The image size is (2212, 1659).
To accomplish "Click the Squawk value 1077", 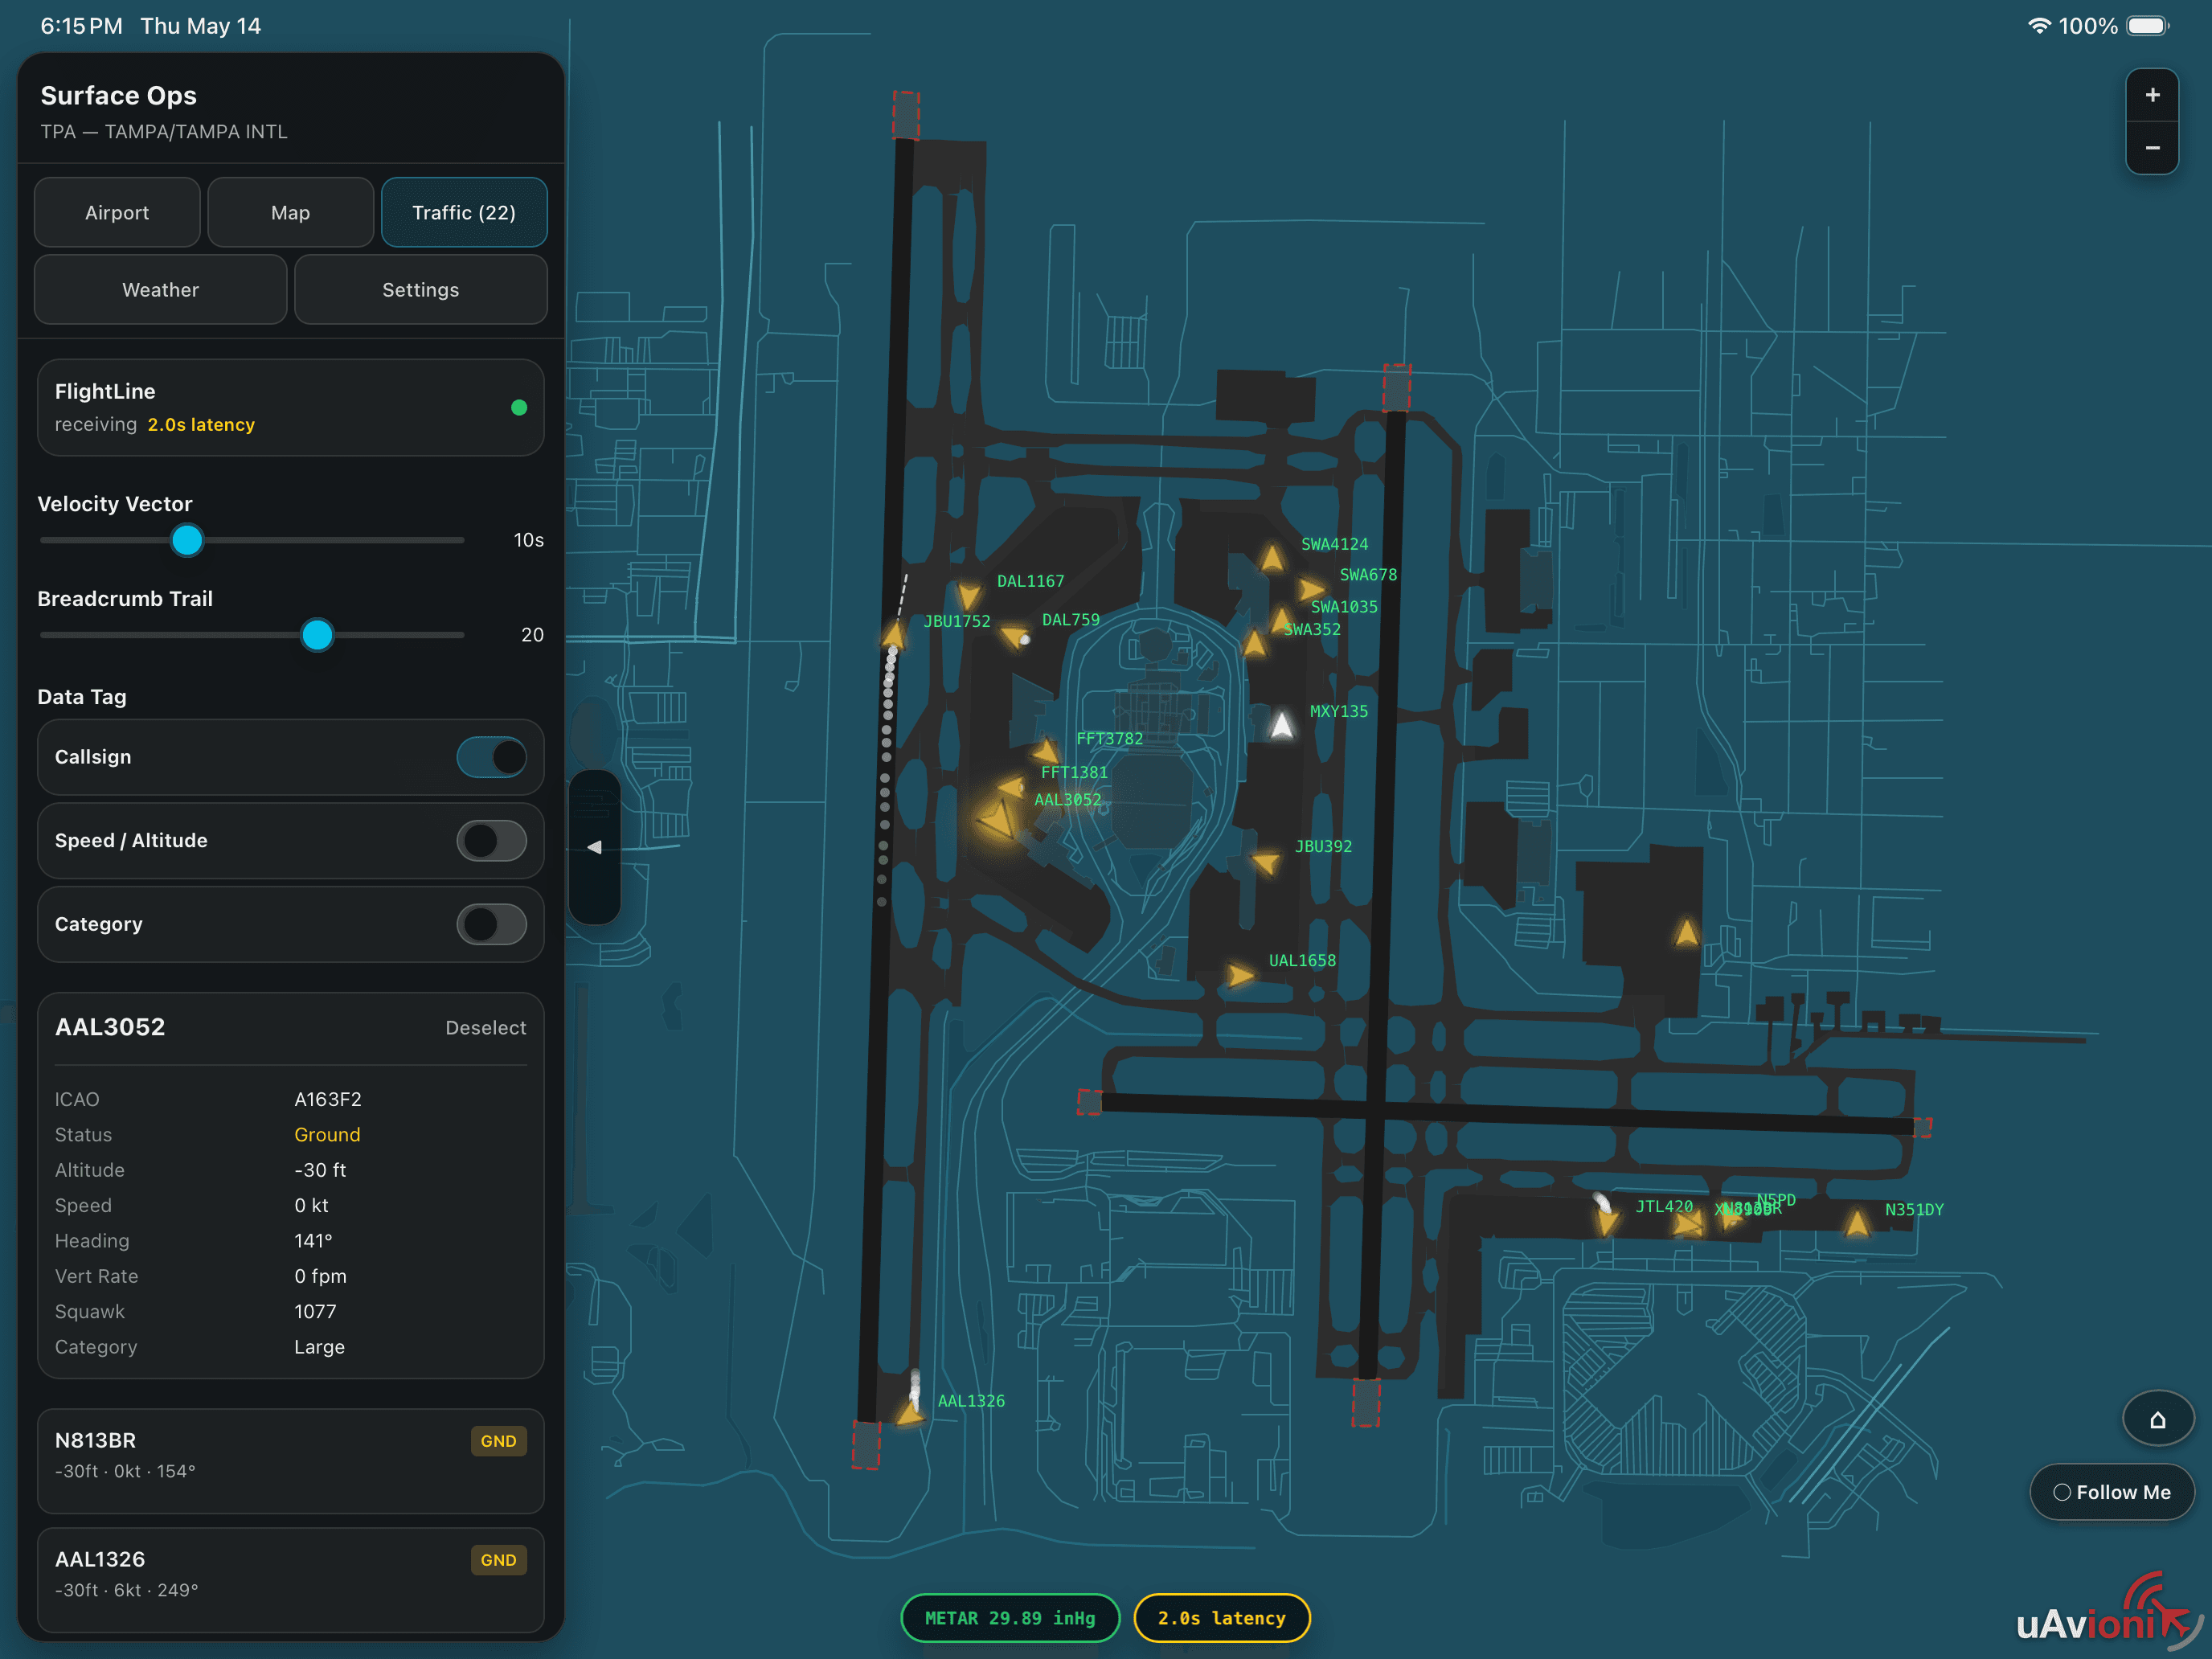I will [x=315, y=1312].
